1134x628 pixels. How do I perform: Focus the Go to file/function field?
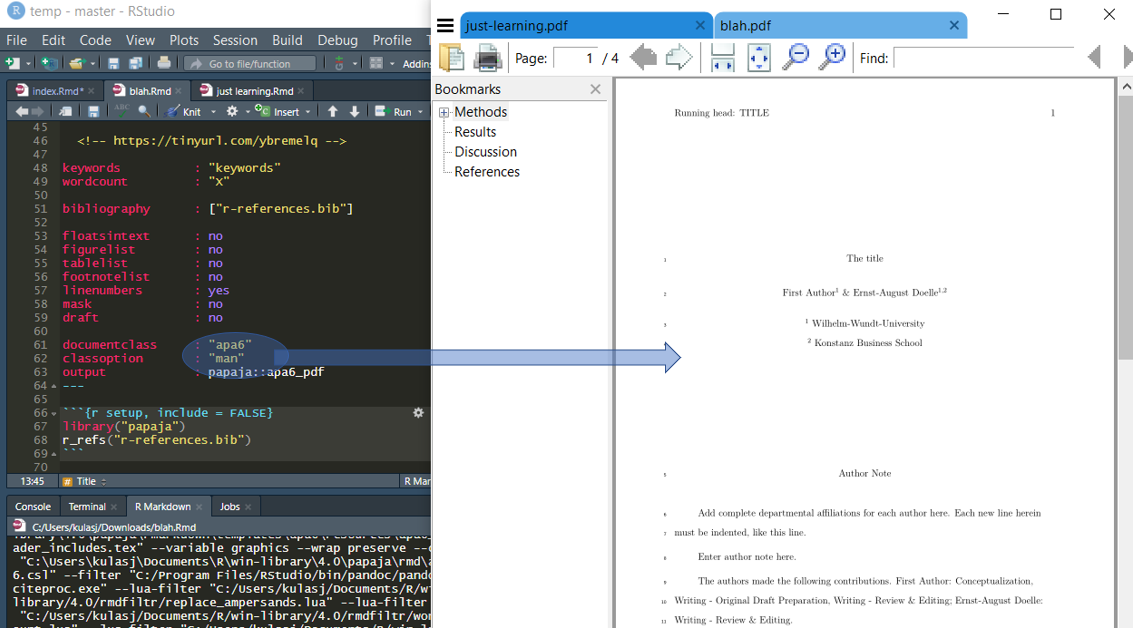pyautogui.click(x=250, y=64)
